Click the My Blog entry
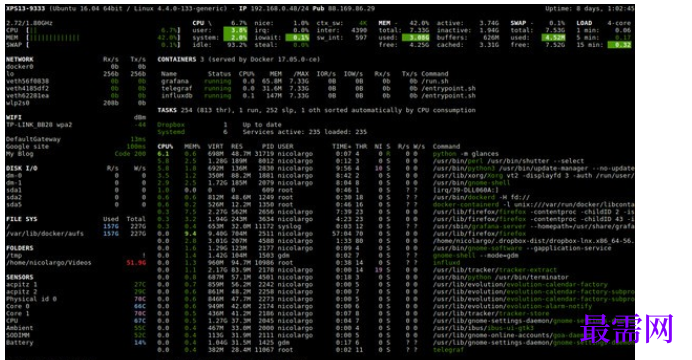692x360 pixels. point(19,154)
